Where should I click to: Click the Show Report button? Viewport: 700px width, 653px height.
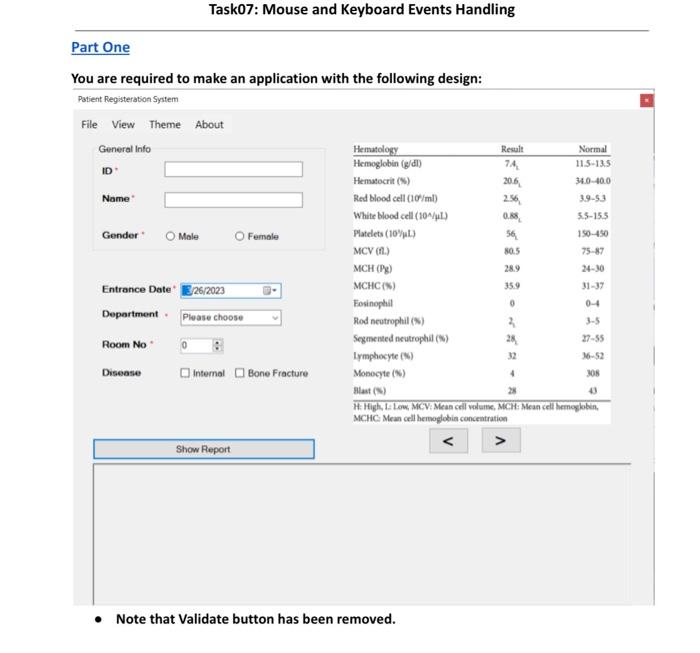tap(204, 449)
